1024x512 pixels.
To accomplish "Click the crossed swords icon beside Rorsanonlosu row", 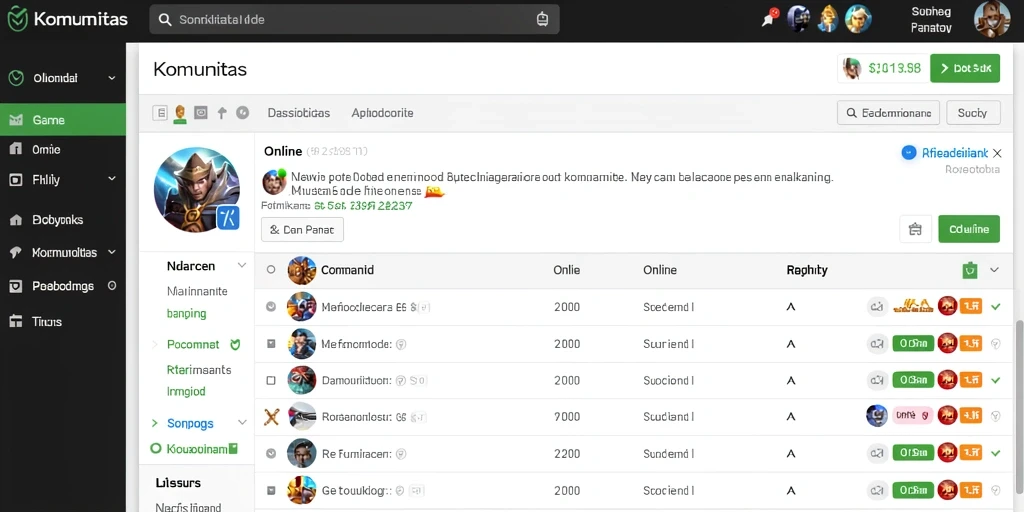I will coord(271,416).
